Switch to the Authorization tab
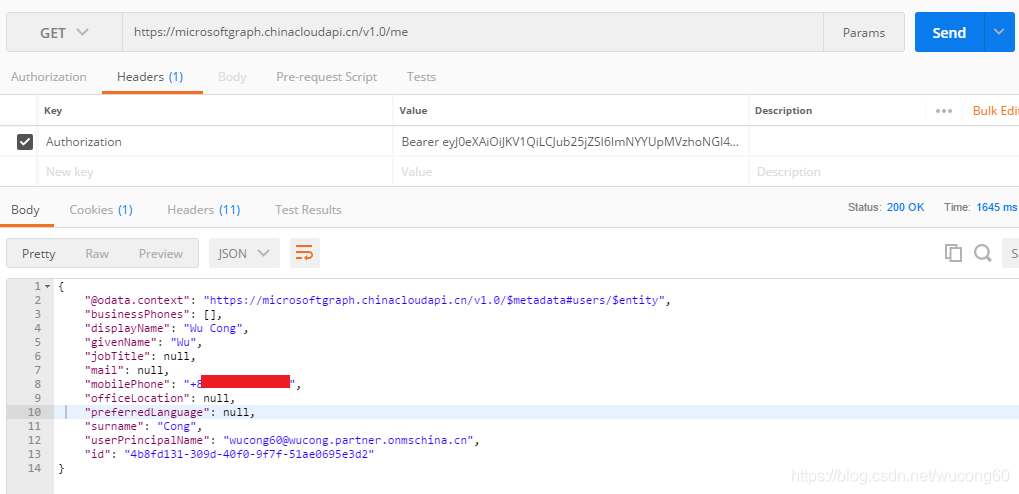The width and height of the screenshot is (1019, 494). [49, 77]
